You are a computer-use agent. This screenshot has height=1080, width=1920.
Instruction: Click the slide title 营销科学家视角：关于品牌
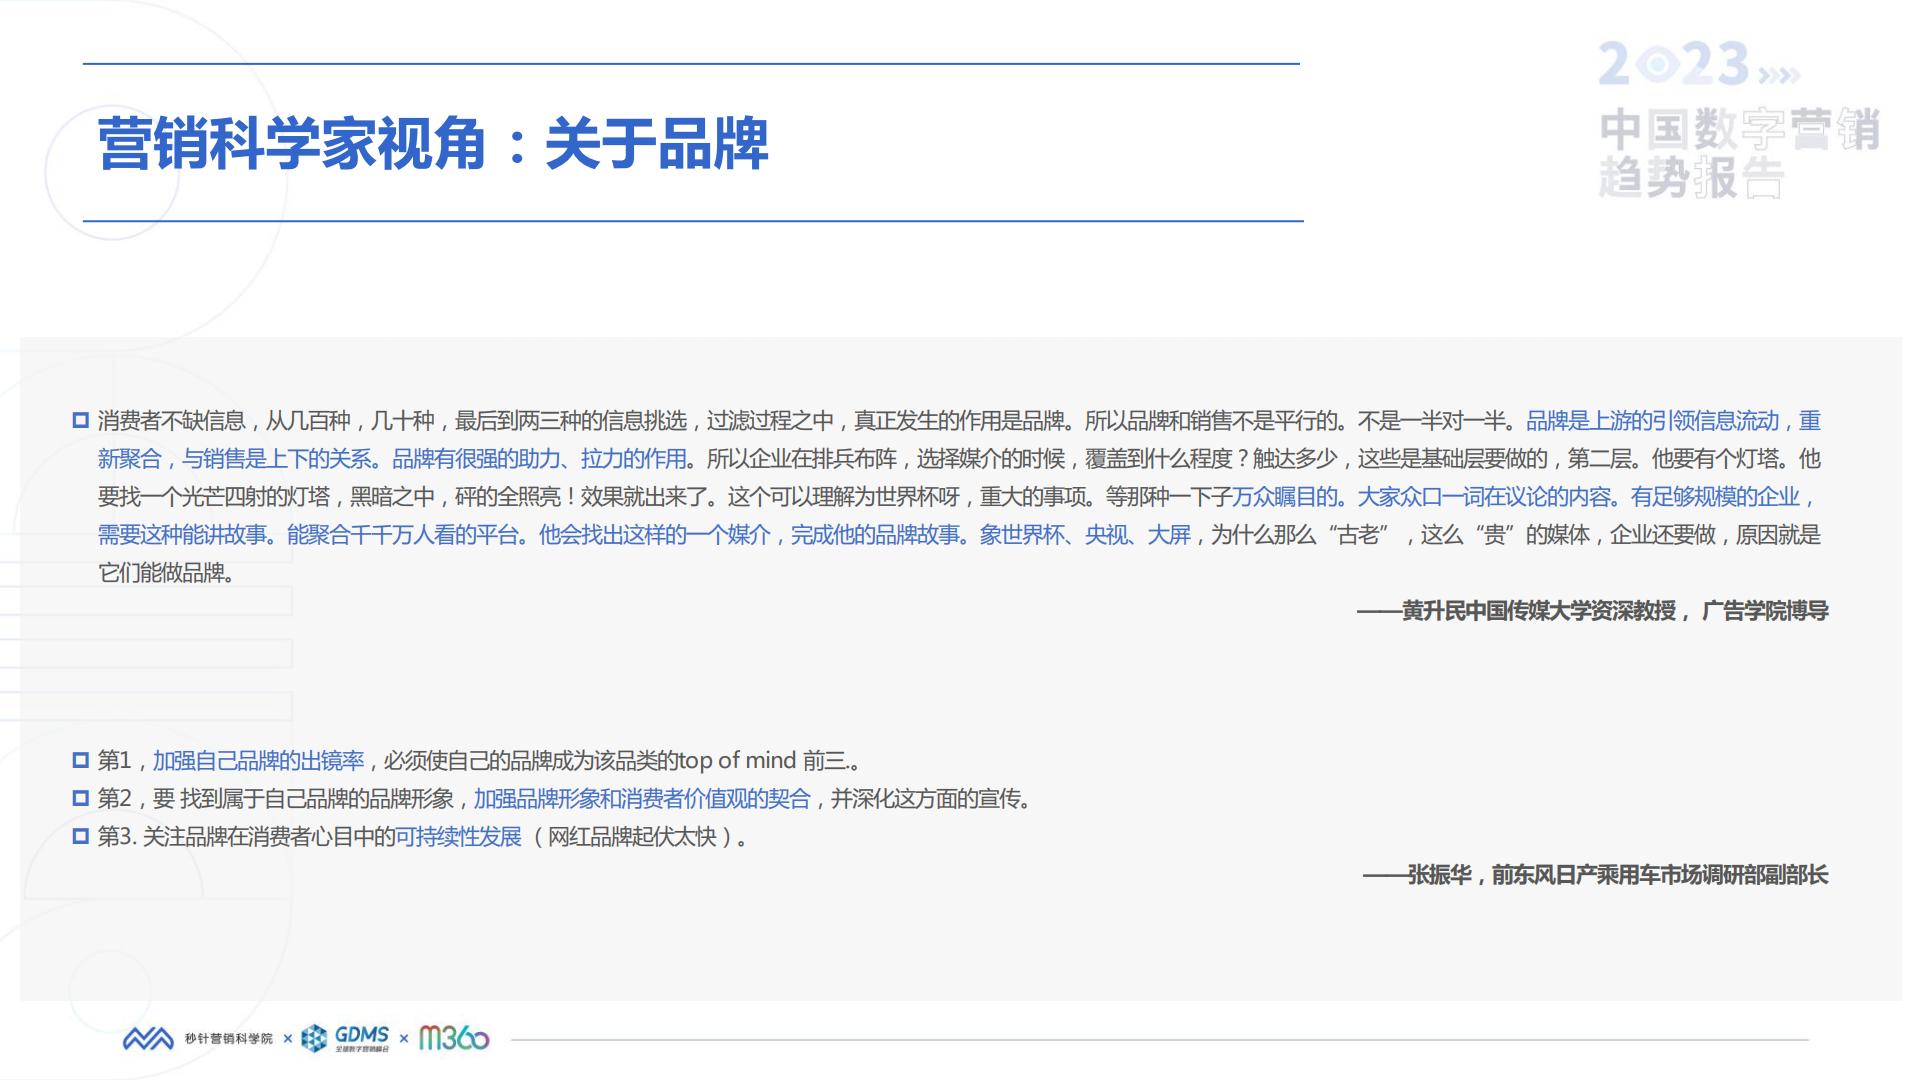pos(433,143)
